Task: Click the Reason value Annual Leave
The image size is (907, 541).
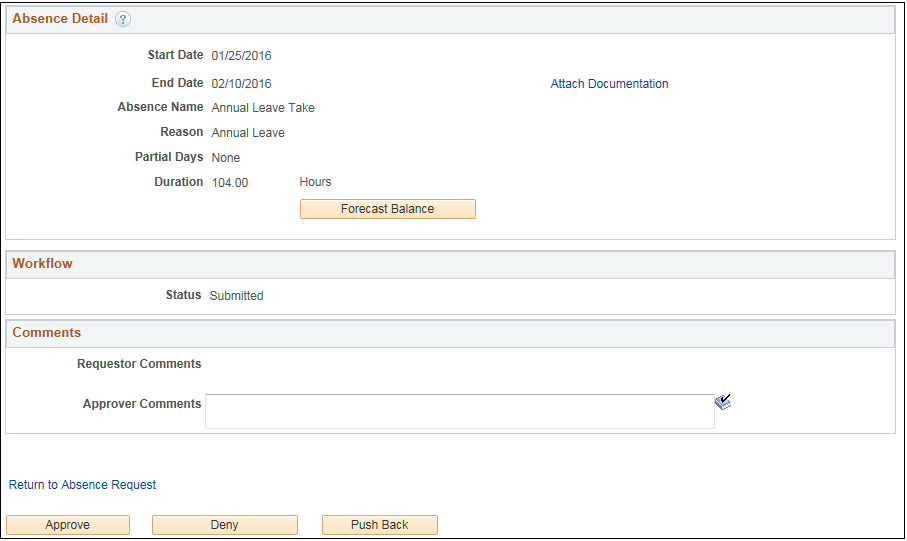Action: [x=248, y=133]
